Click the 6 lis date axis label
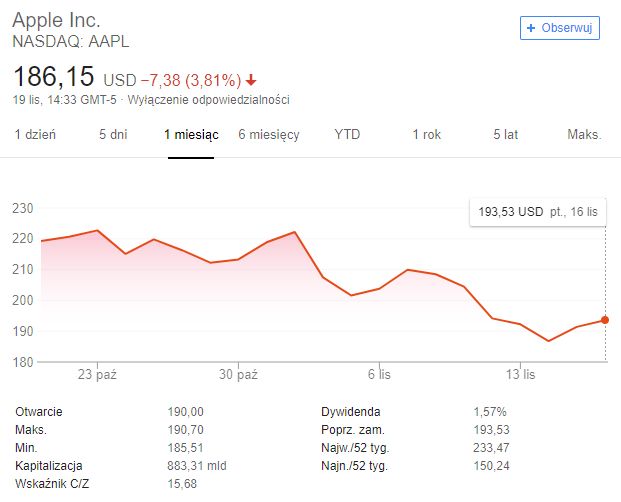Image resolution: width=621 pixels, height=502 pixels. 377,375
